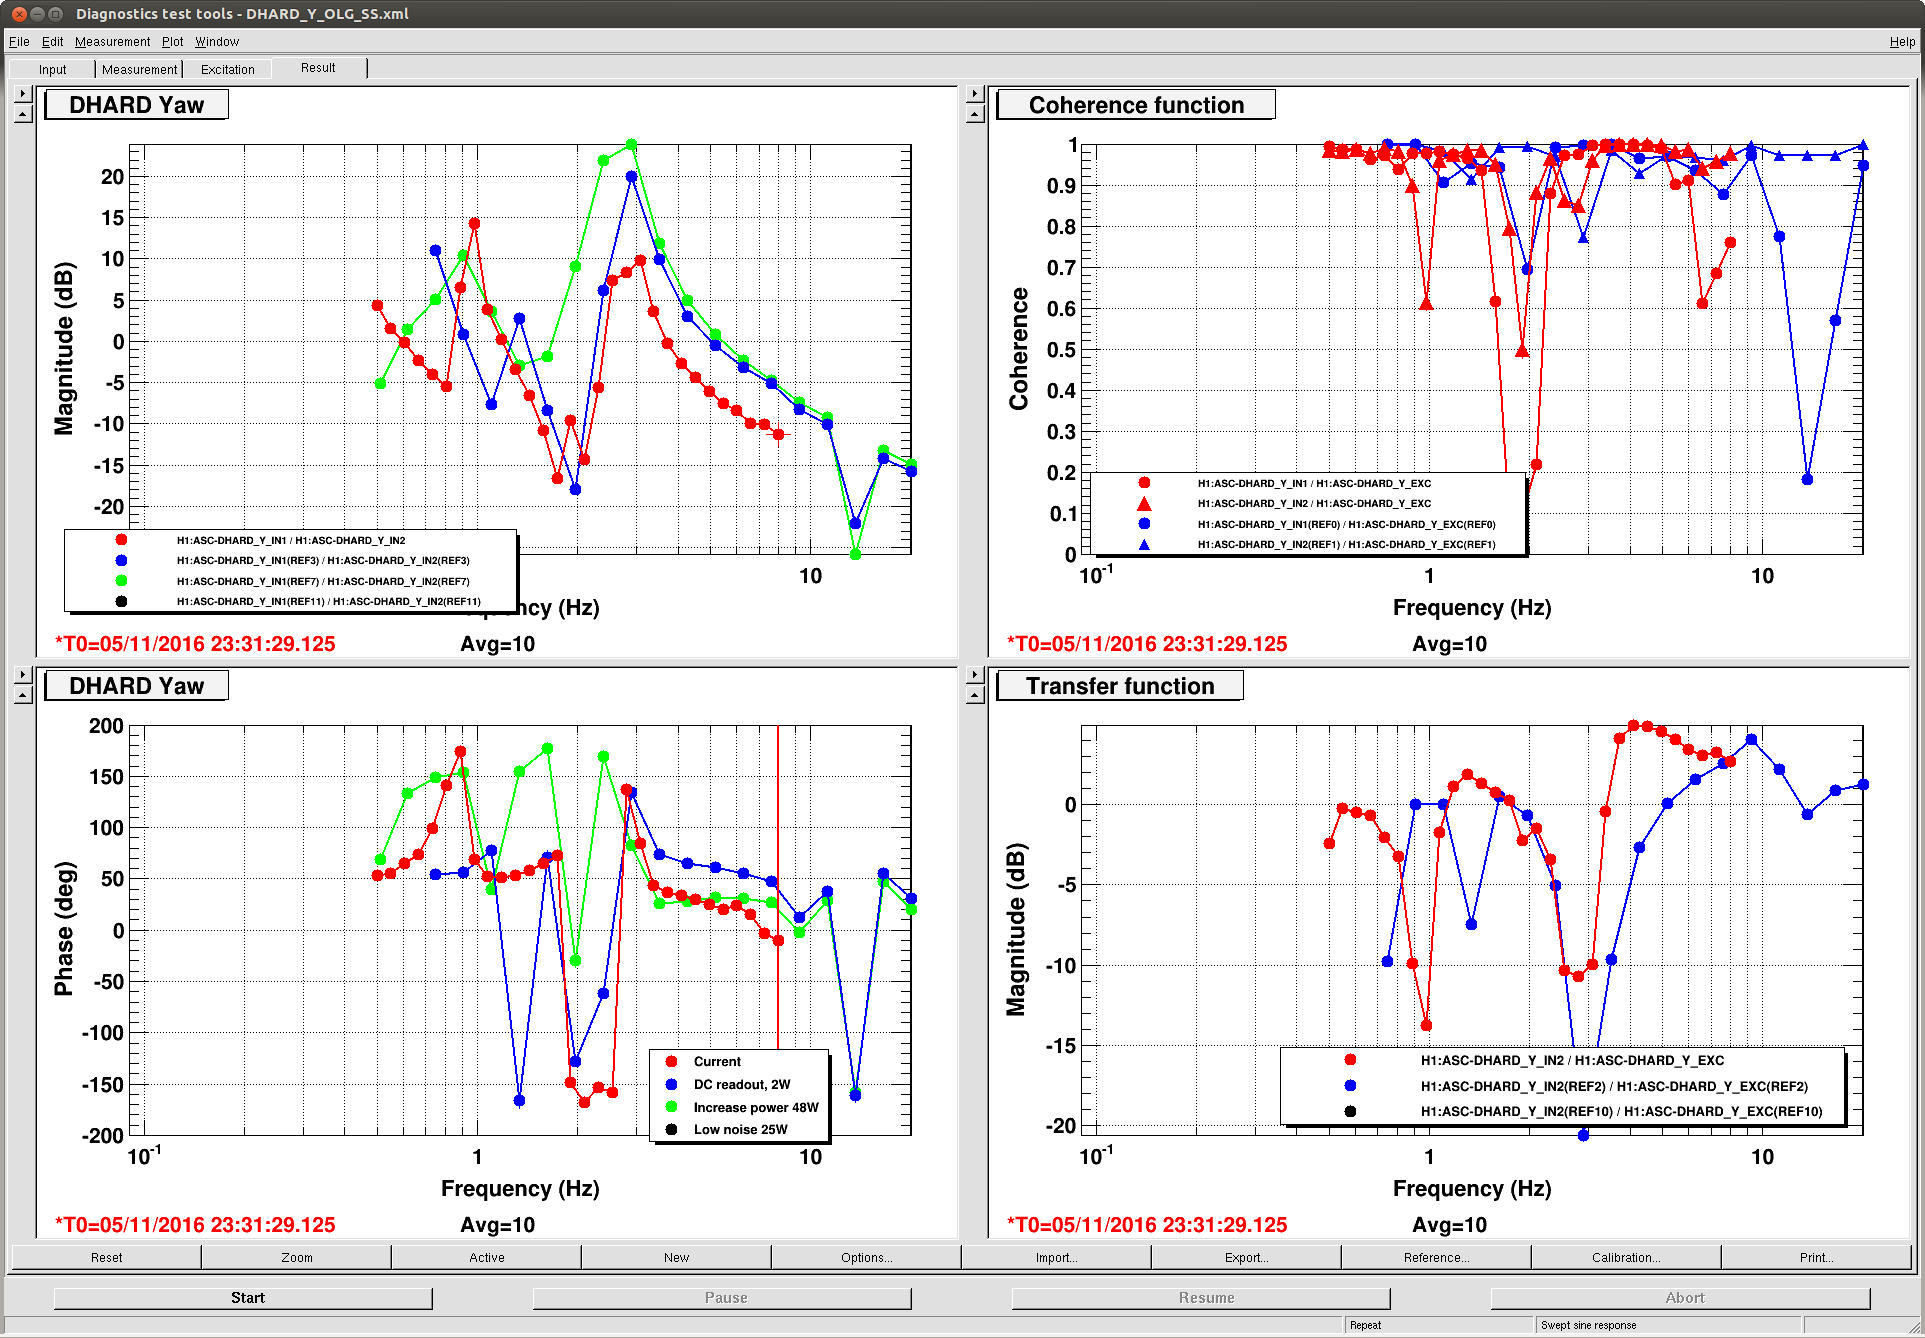This screenshot has height=1338, width=1925.
Task: Click up arrow beside Coherence function plot
Action: (x=975, y=114)
